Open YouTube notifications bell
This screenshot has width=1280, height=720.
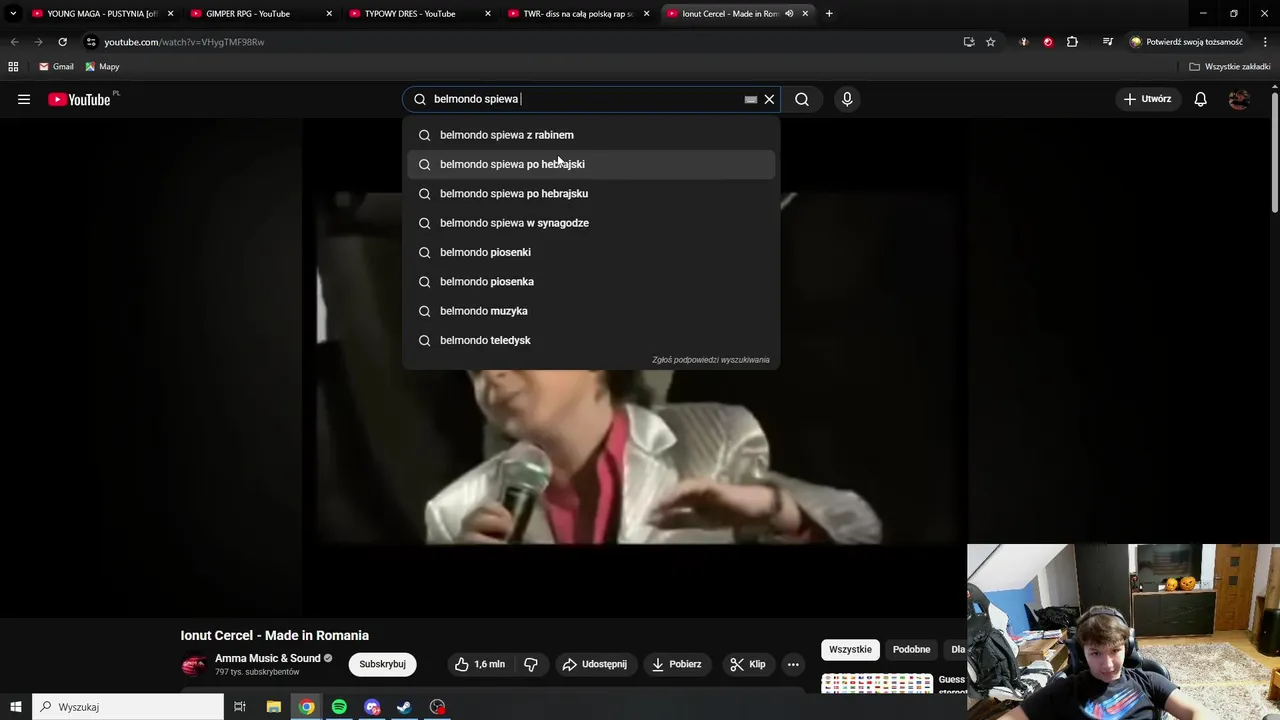(1200, 99)
